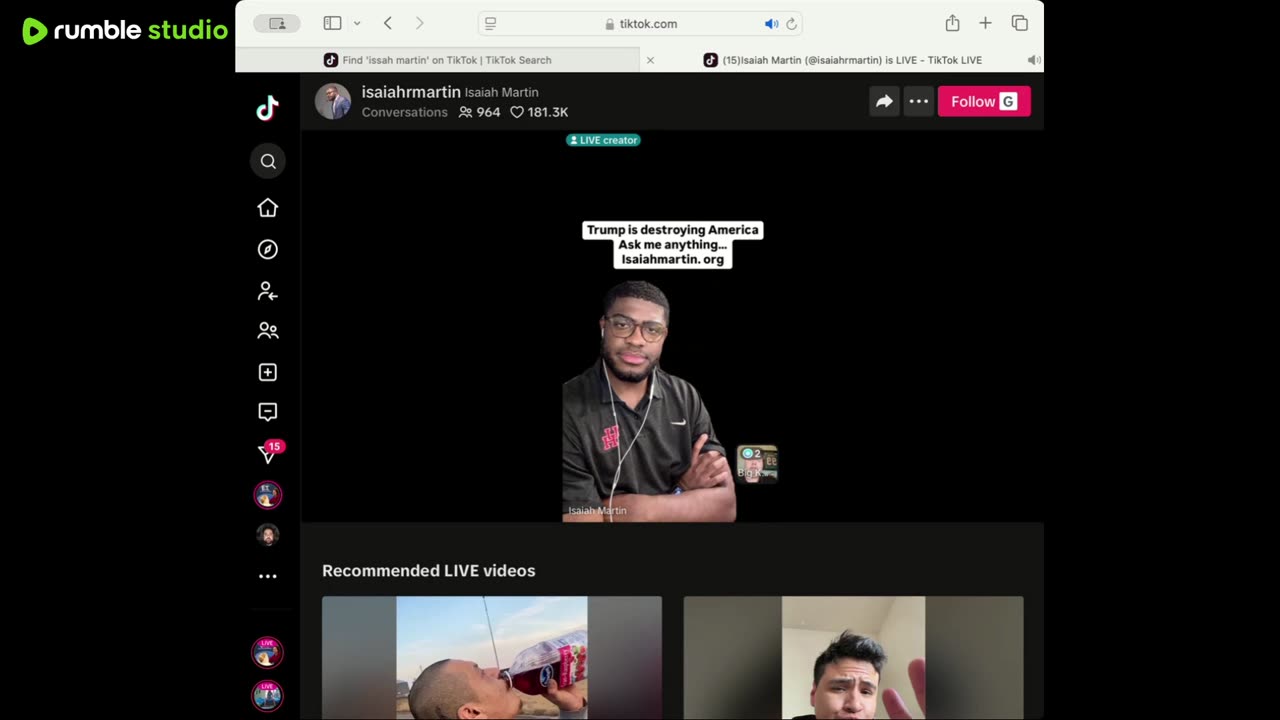This screenshot has width=1280, height=720.
Task: Follow isaiahrmartin with the Follow button
Action: (984, 101)
